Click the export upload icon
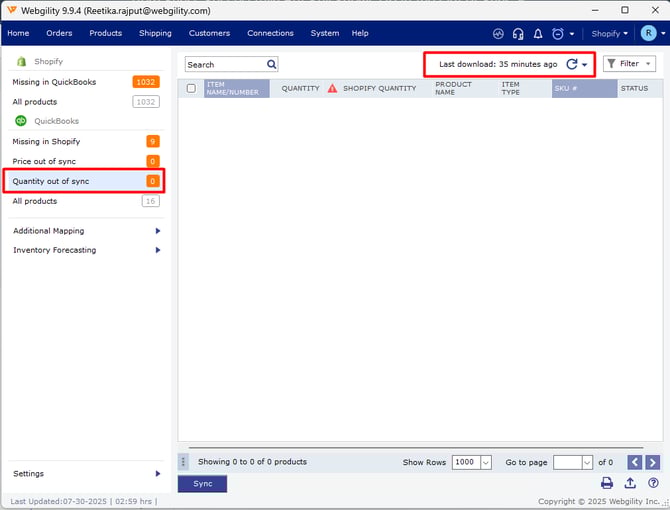 pyautogui.click(x=630, y=483)
